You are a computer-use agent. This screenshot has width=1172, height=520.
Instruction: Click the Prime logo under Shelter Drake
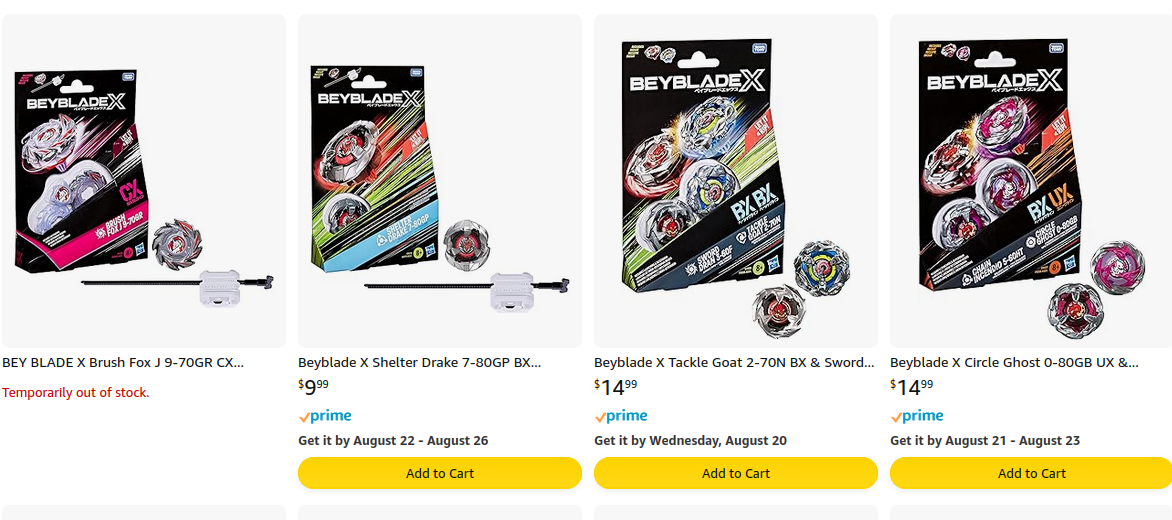pos(325,416)
